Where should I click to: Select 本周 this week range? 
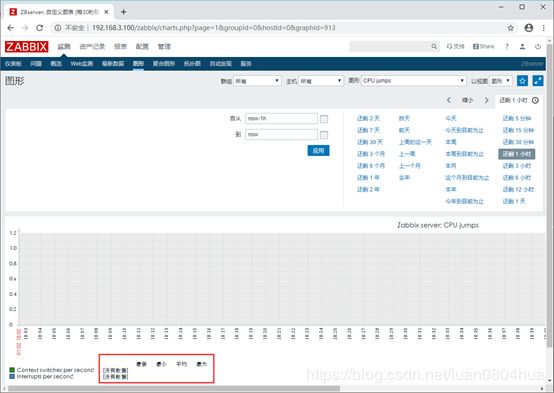[x=450, y=142]
